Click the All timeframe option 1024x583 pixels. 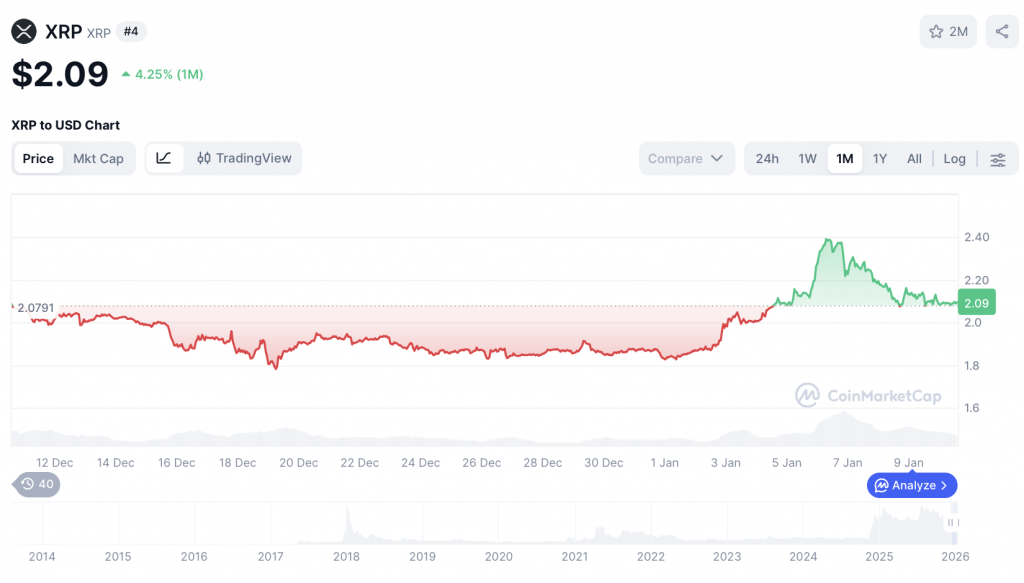pos(914,158)
